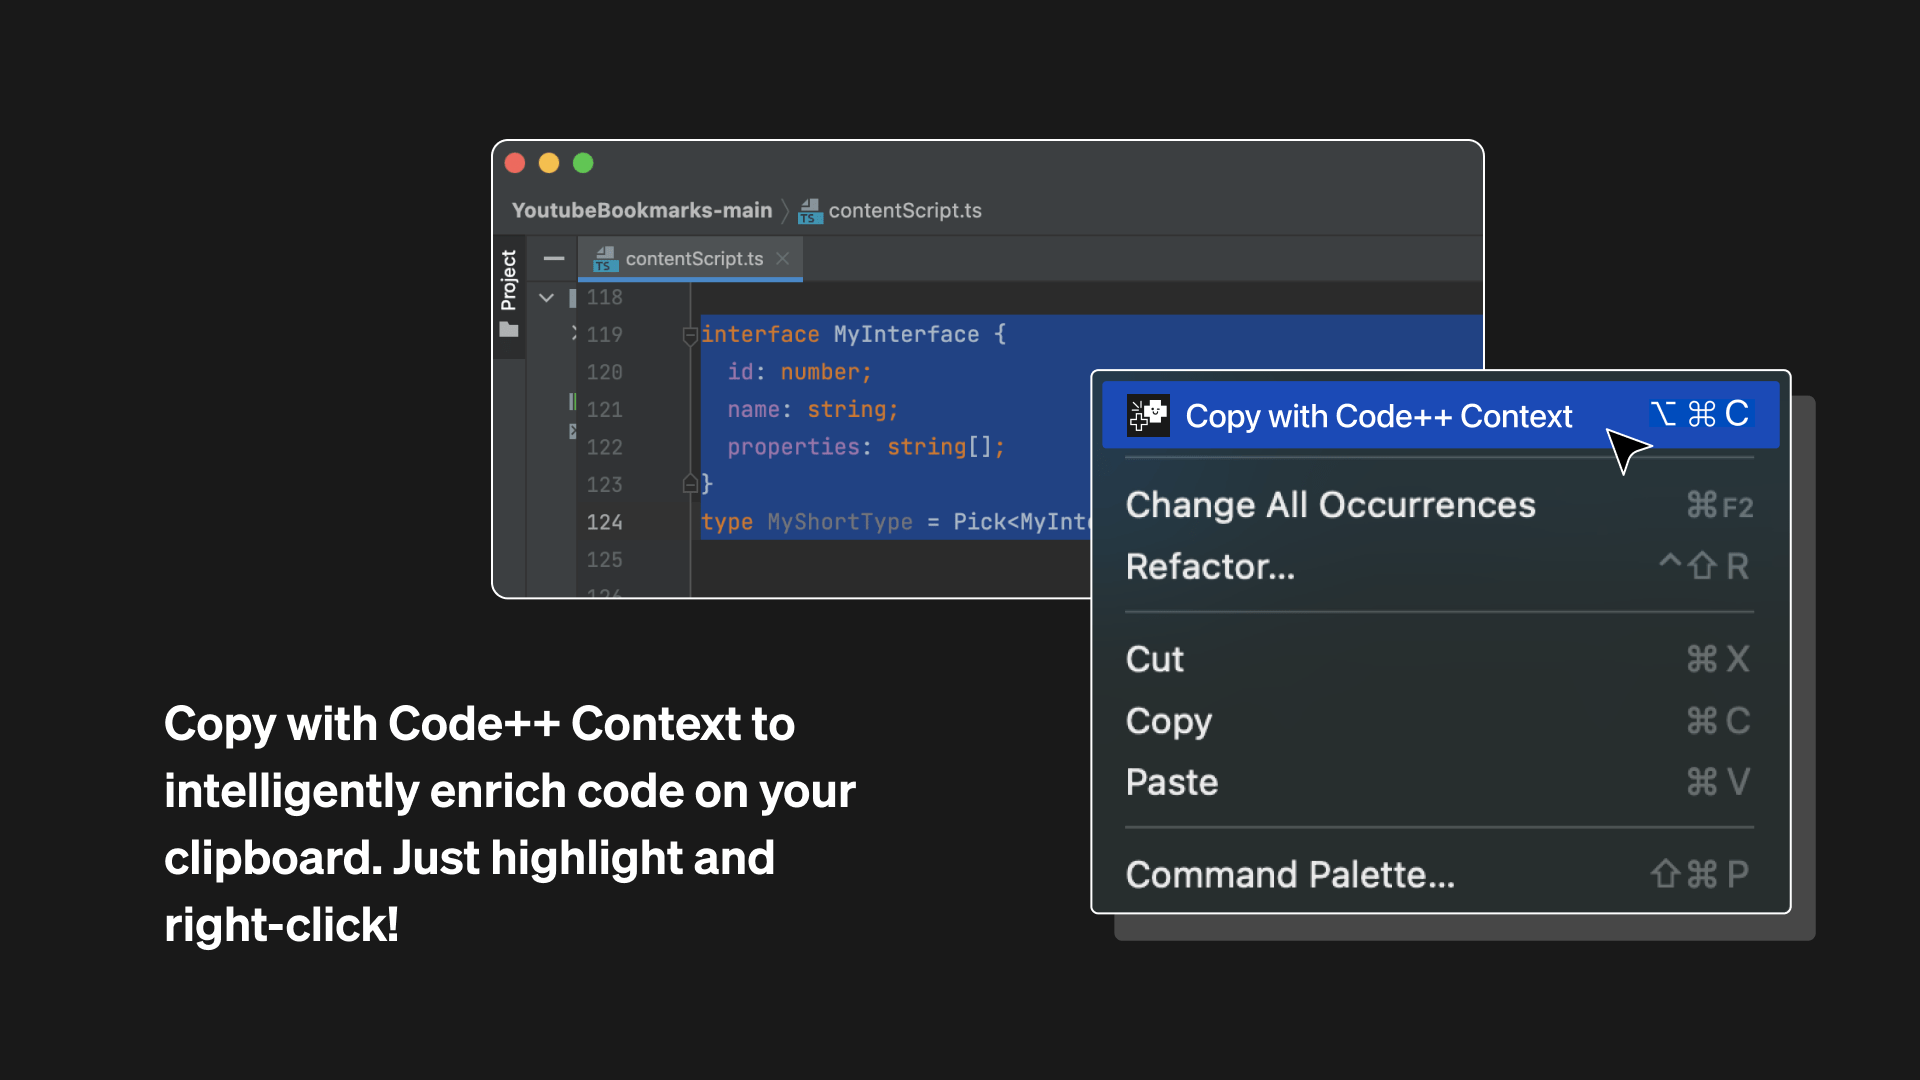Fold the interface block at line 119
This screenshot has height=1080, width=1920.
click(x=690, y=335)
